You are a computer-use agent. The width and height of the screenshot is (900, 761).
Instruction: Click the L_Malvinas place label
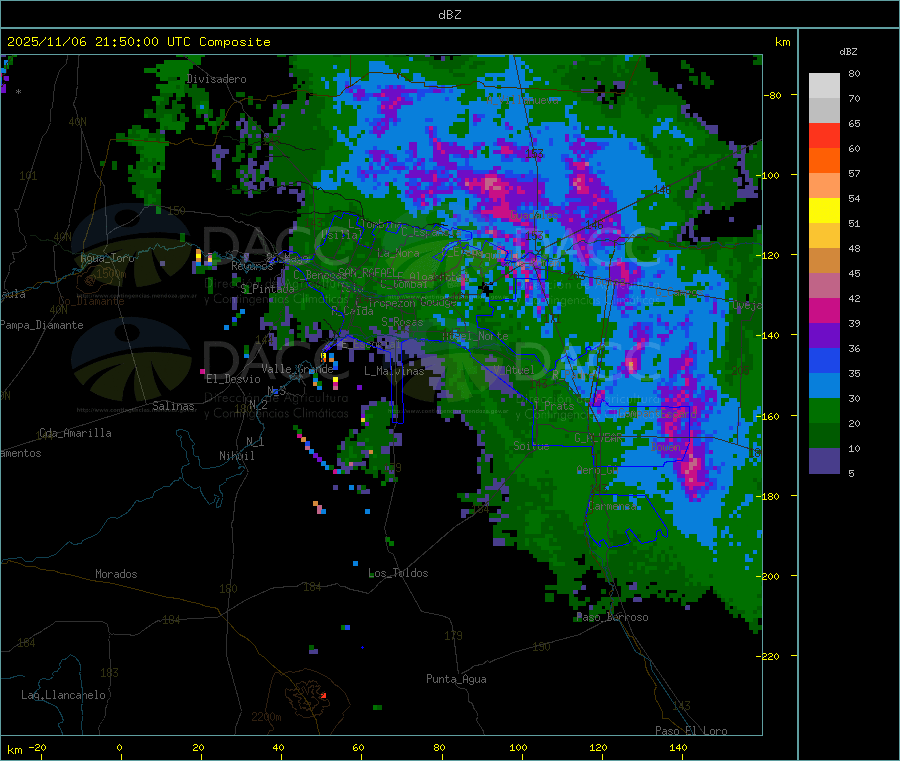click(x=394, y=371)
